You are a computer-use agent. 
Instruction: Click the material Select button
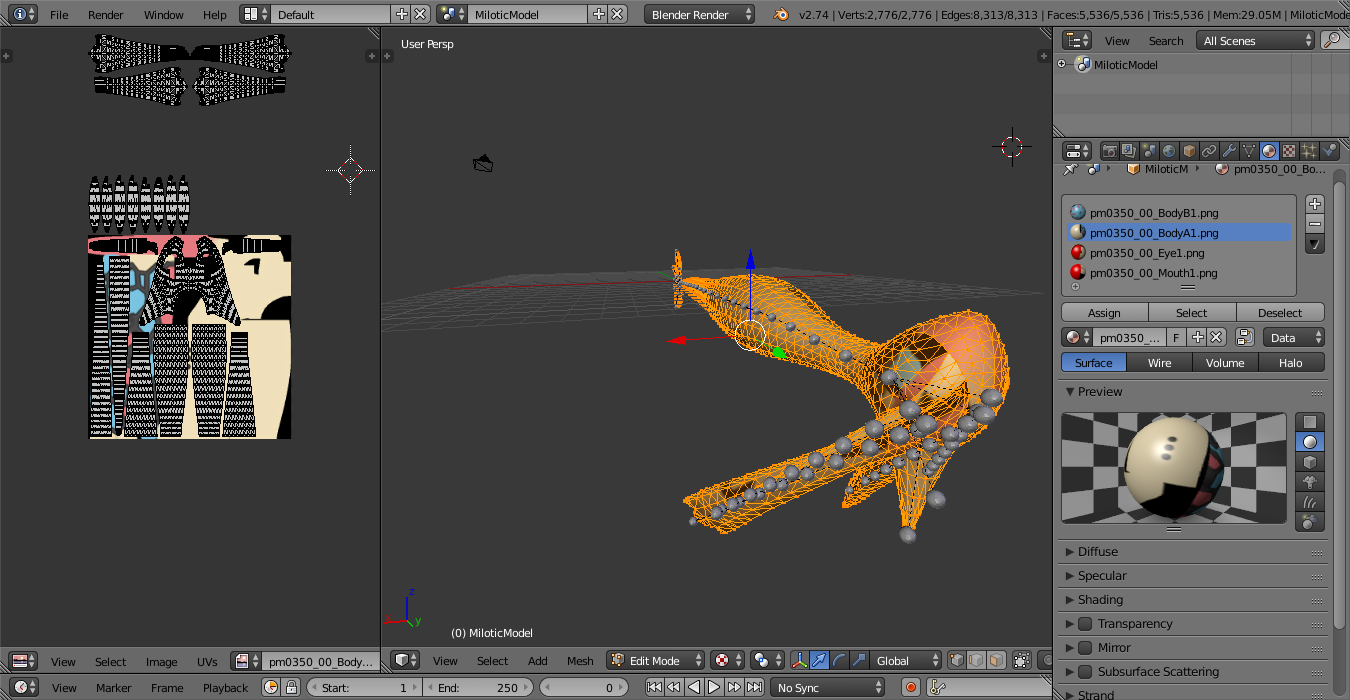[x=1192, y=312]
